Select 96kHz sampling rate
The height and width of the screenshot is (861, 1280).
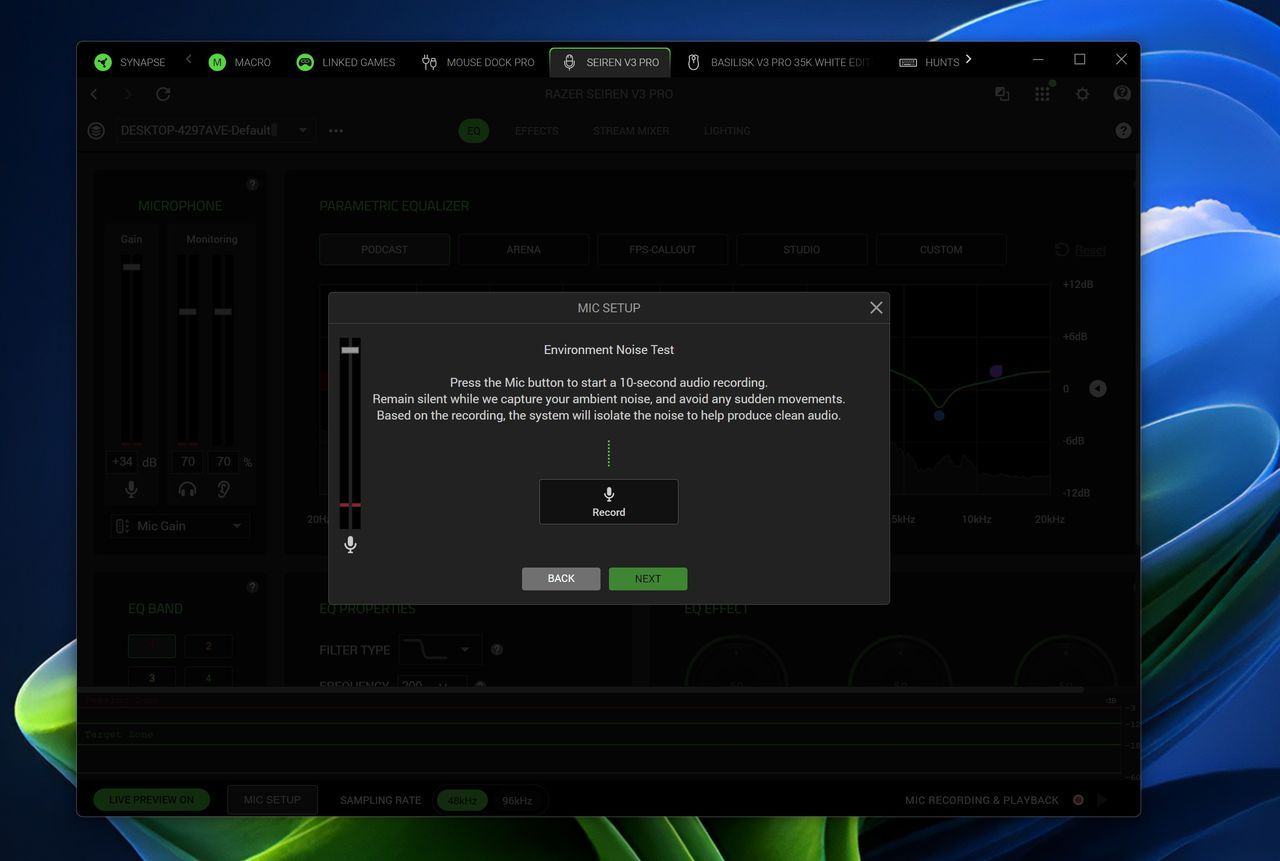coord(517,800)
